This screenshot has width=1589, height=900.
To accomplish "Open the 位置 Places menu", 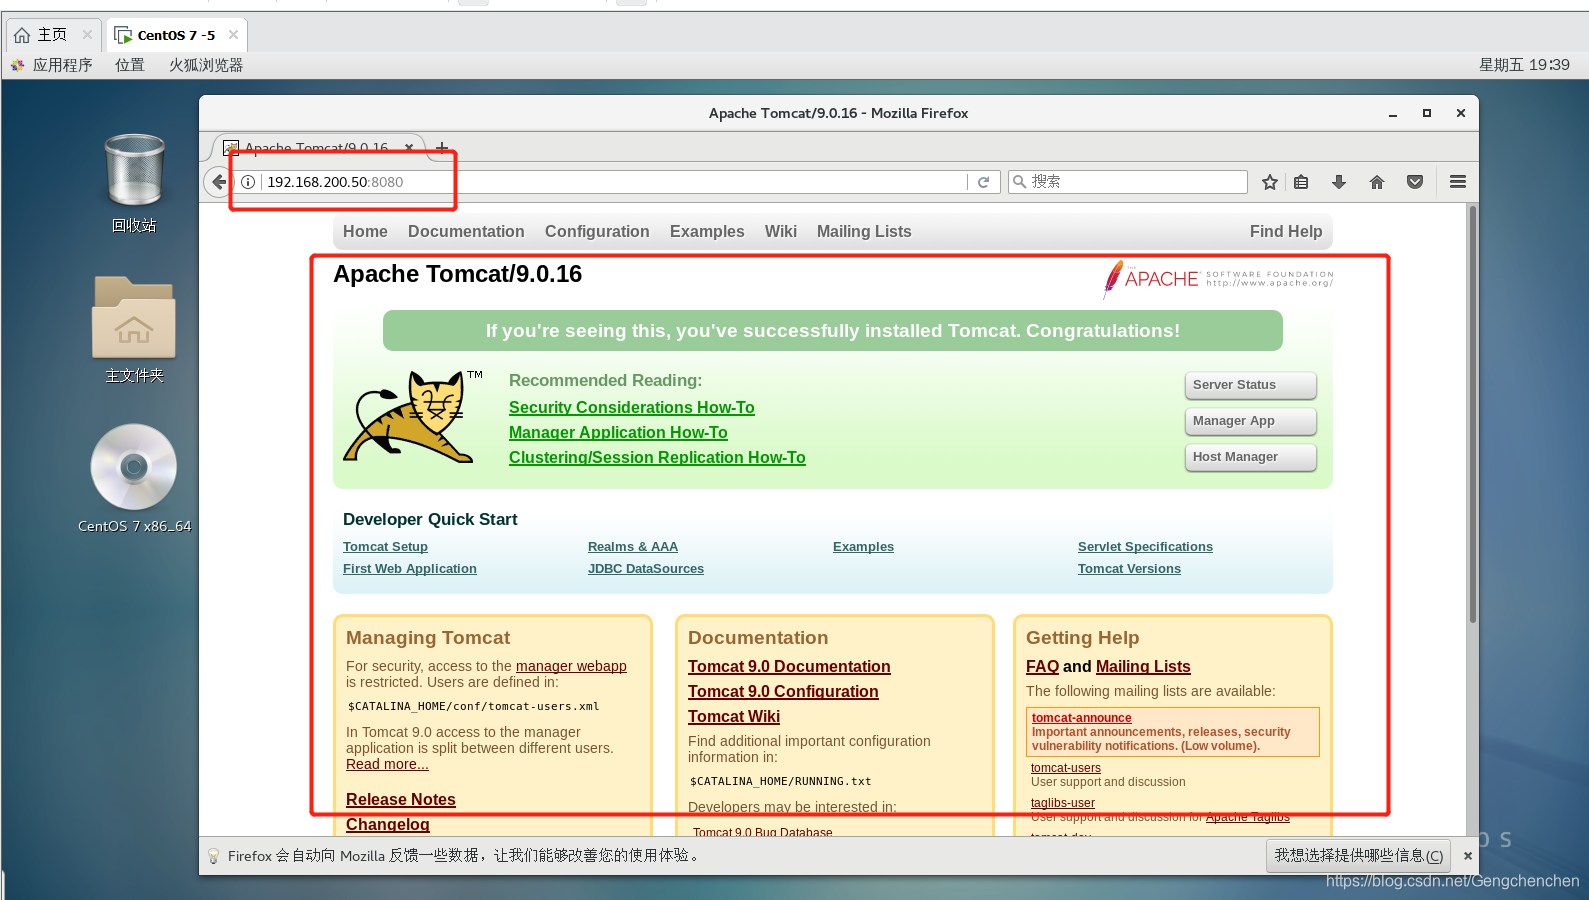I will point(130,65).
